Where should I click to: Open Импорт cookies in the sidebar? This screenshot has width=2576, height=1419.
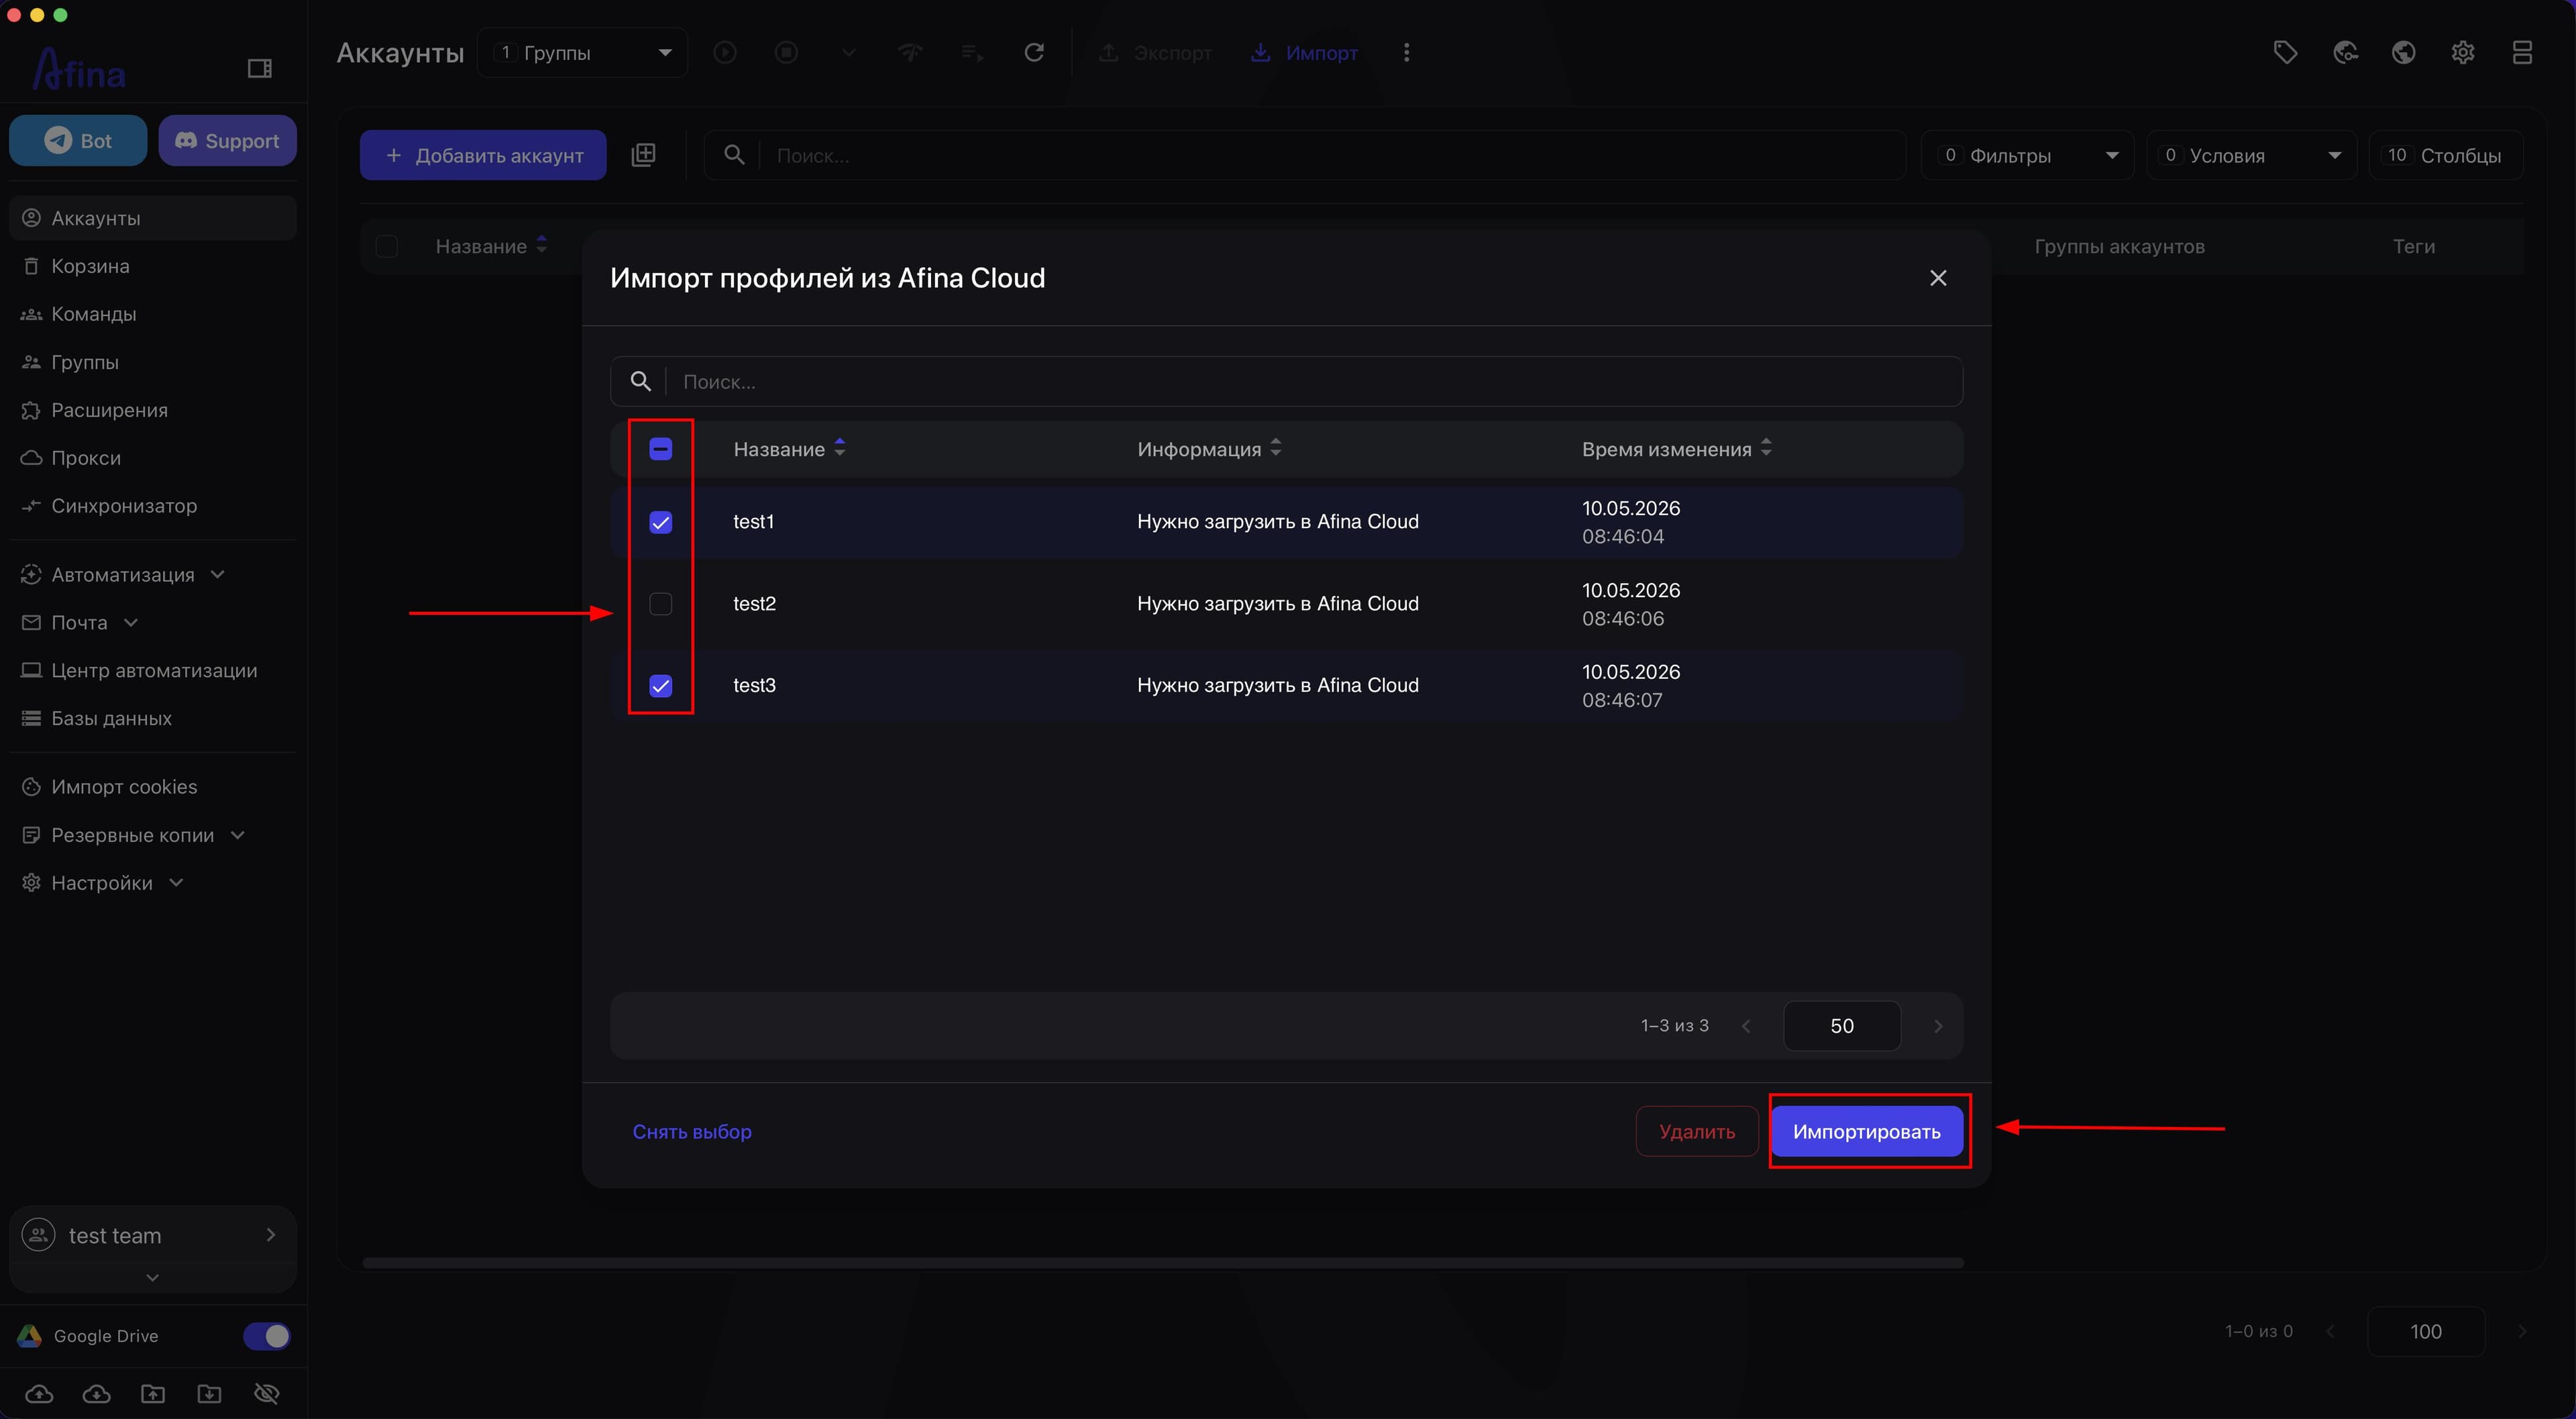click(x=153, y=787)
